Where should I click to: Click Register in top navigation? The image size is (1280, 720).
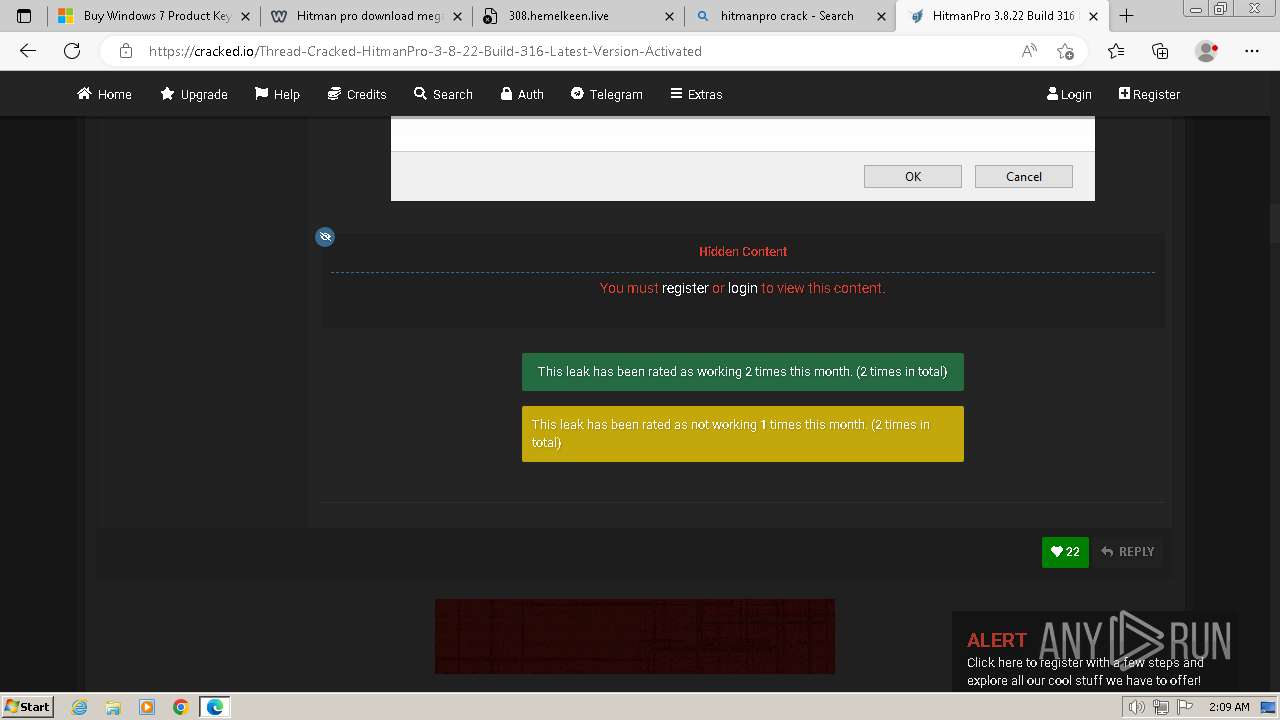1149,94
